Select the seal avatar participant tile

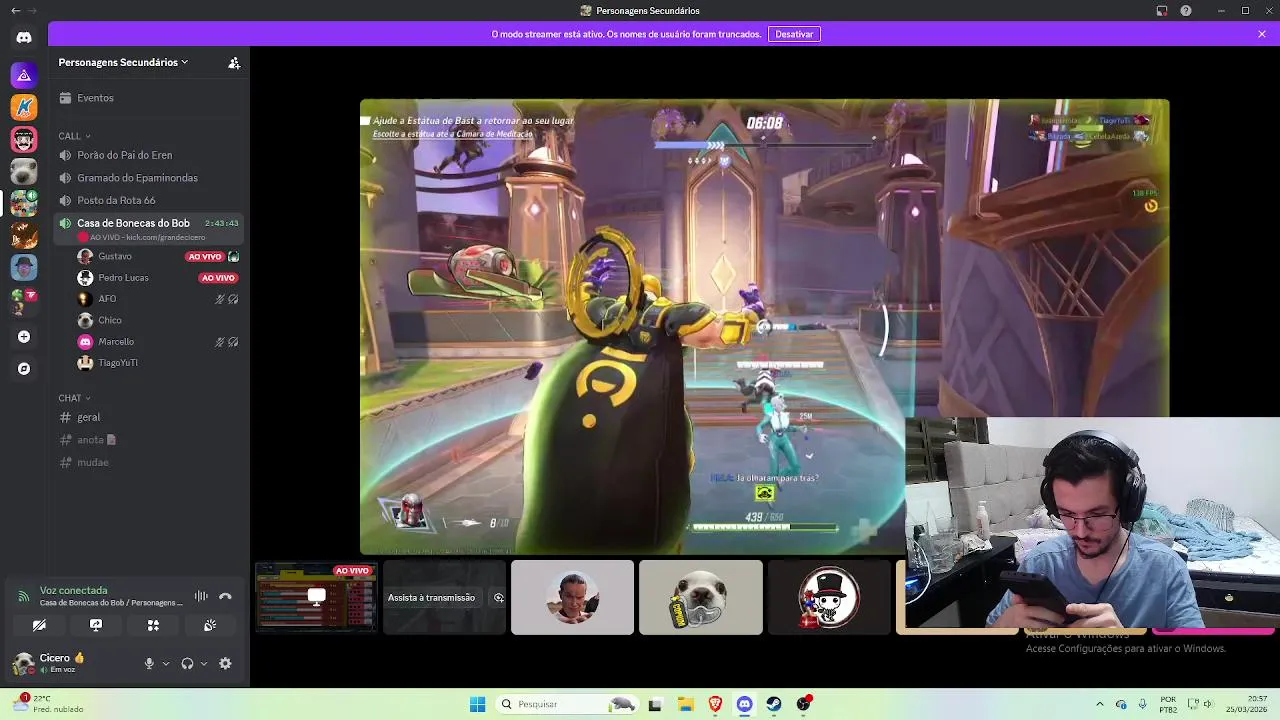pyautogui.click(x=700, y=598)
